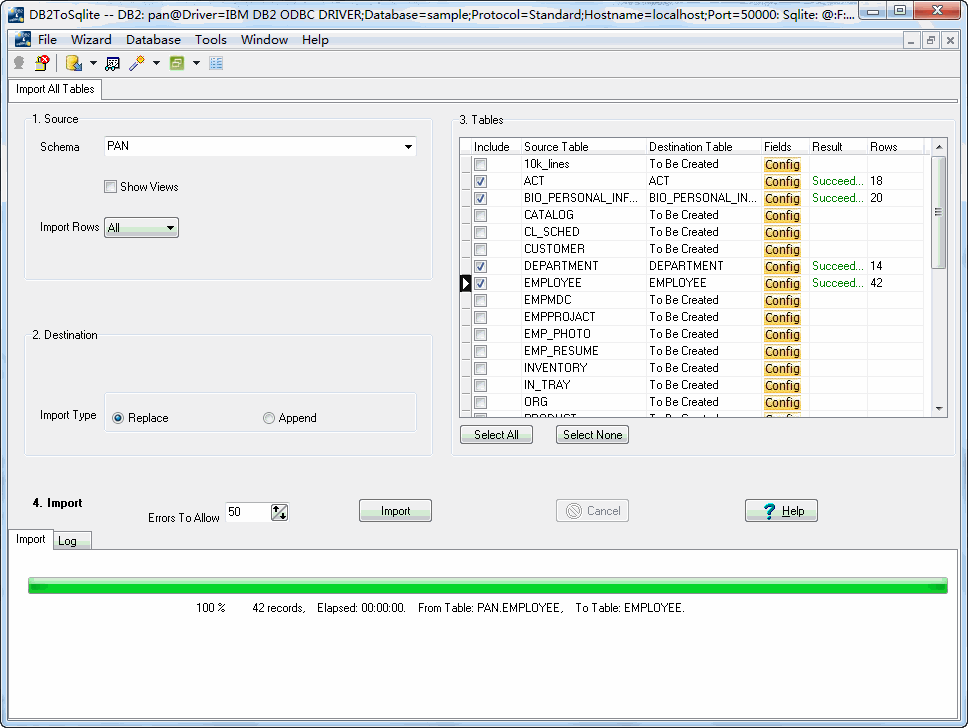Select the Append import type radio button
Viewport: 968px width, 728px height.
(269, 418)
